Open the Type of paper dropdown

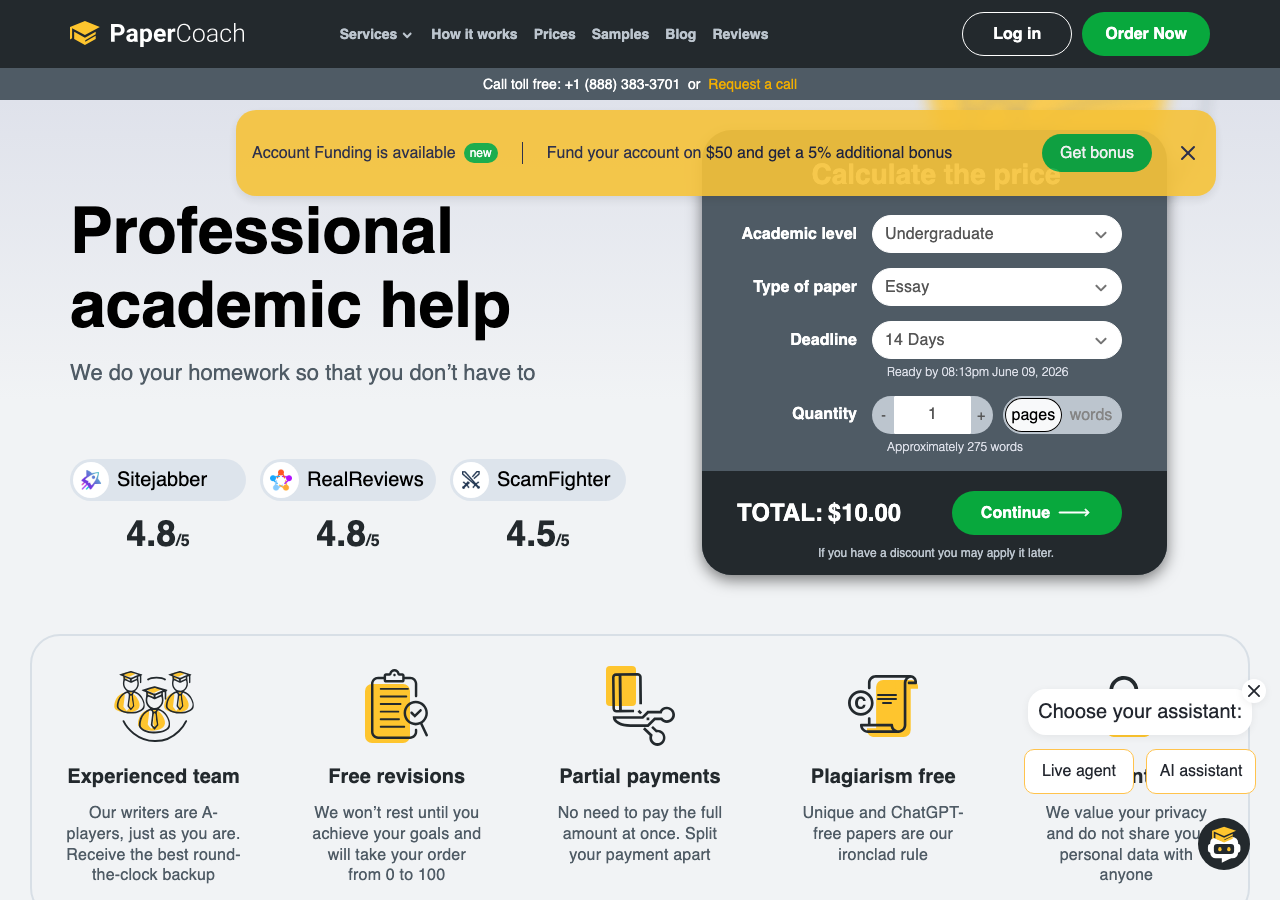click(997, 287)
